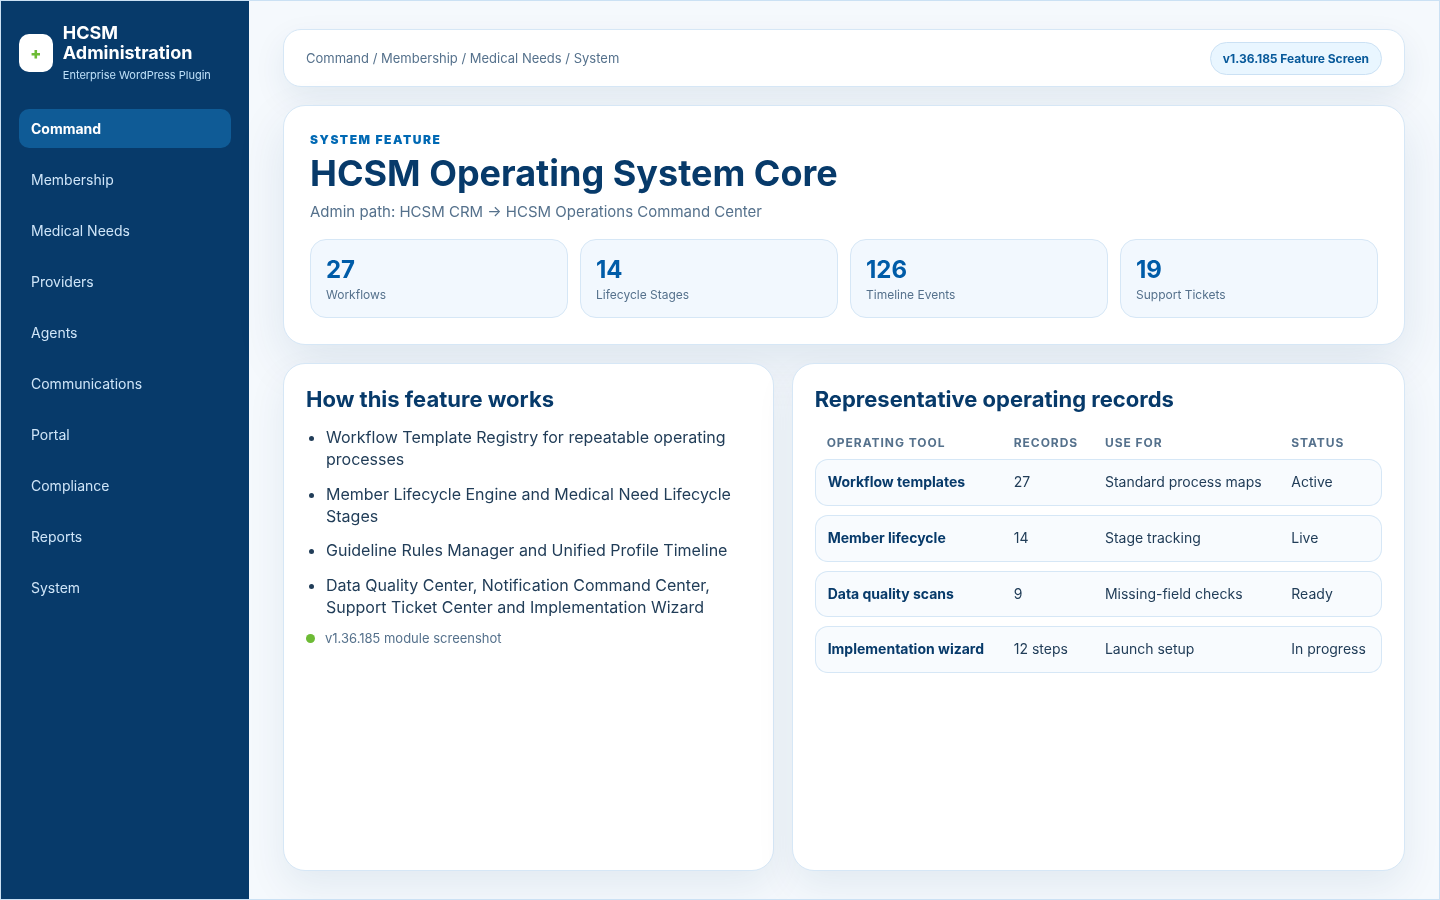This screenshot has width=1440, height=900.
Task: Click the breadcrumb path Command / Membership / Medical Needs / System
Action: pos(462,59)
